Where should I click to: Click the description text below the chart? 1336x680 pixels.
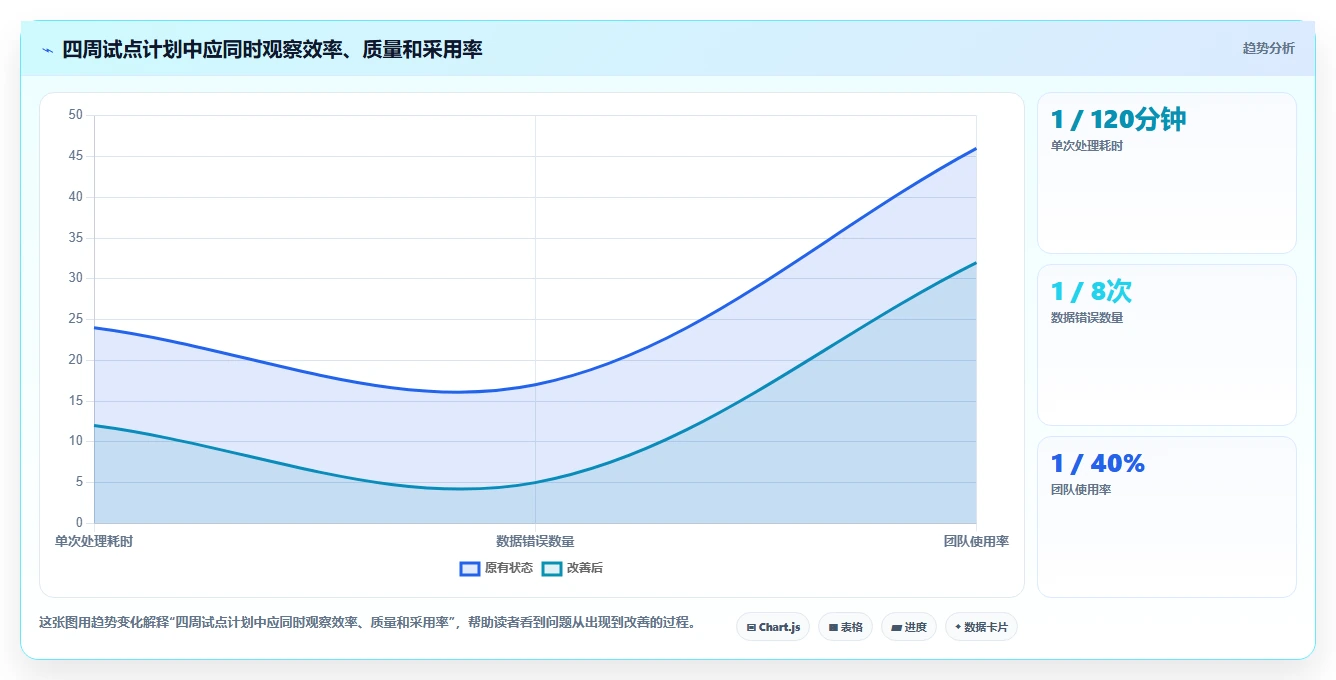coord(367,622)
